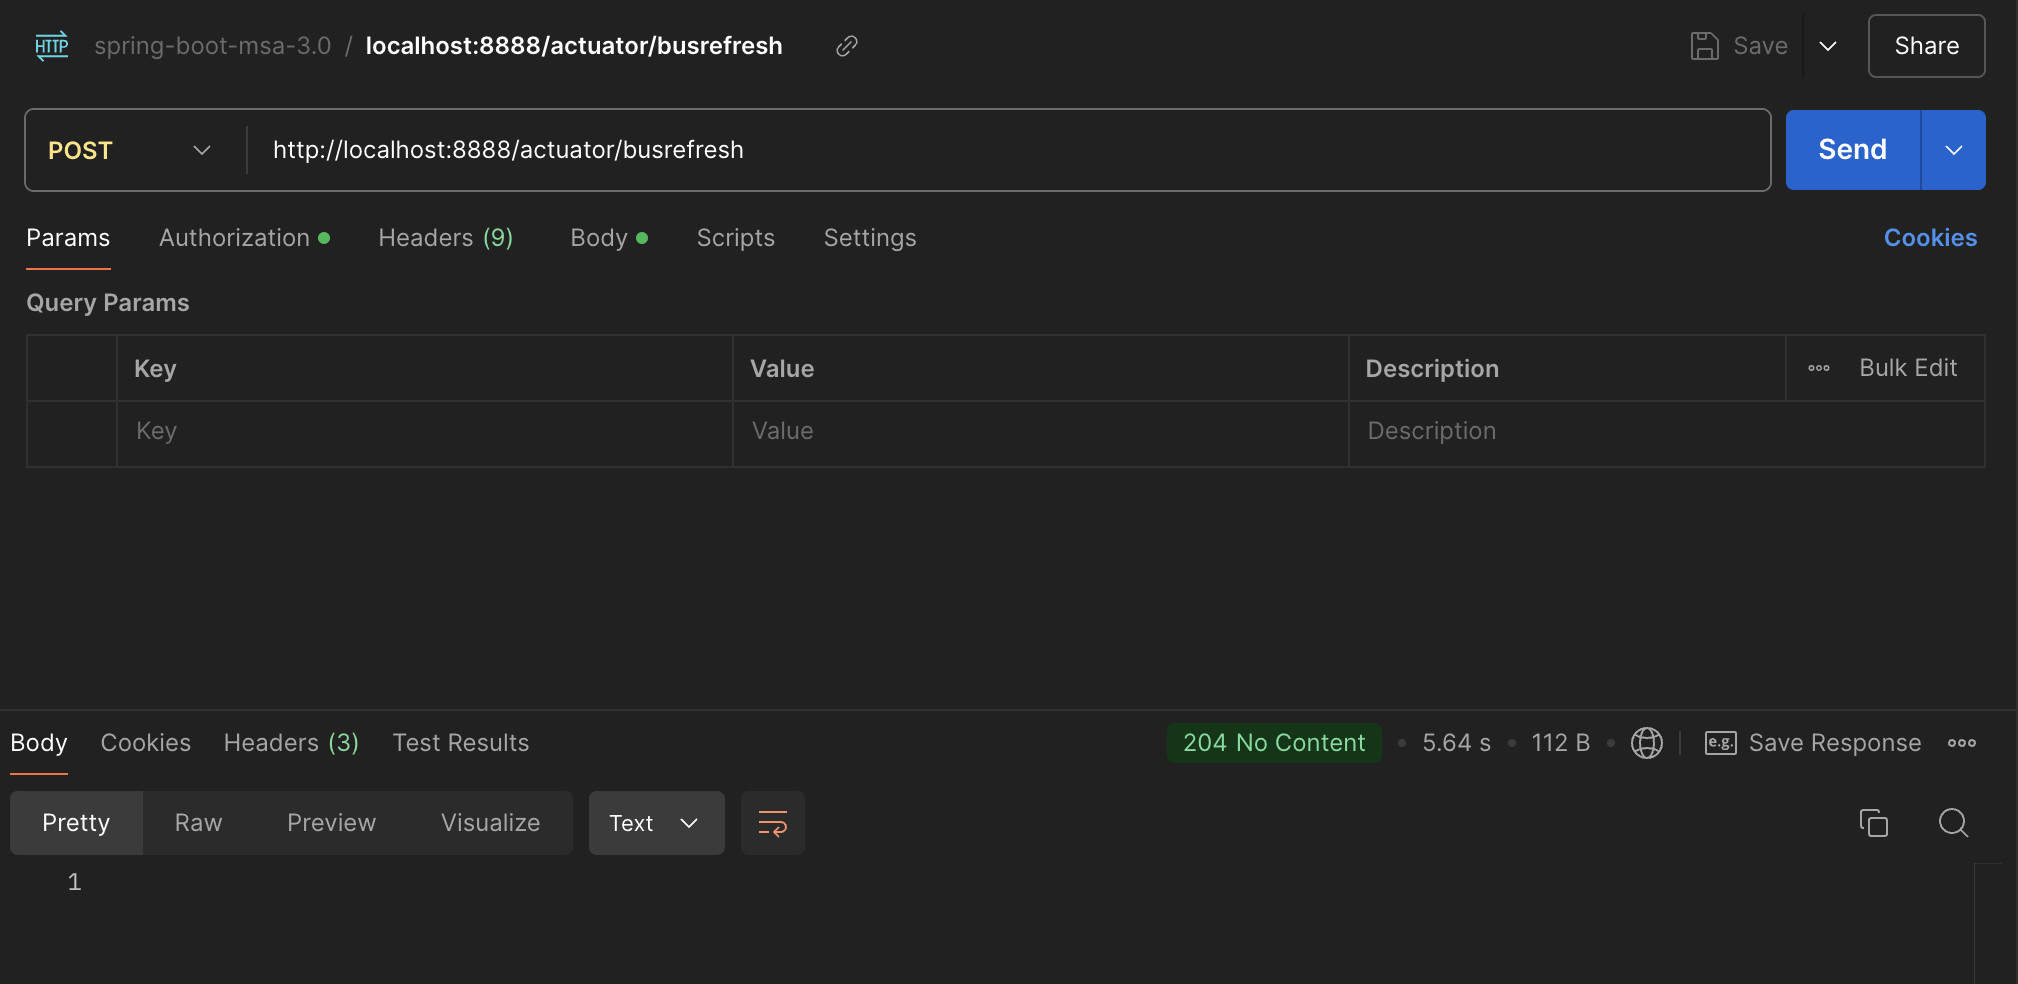Copy the response body with copy icon
Screen dimensions: 2018x984
pyautogui.click(x=1873, y=823)
